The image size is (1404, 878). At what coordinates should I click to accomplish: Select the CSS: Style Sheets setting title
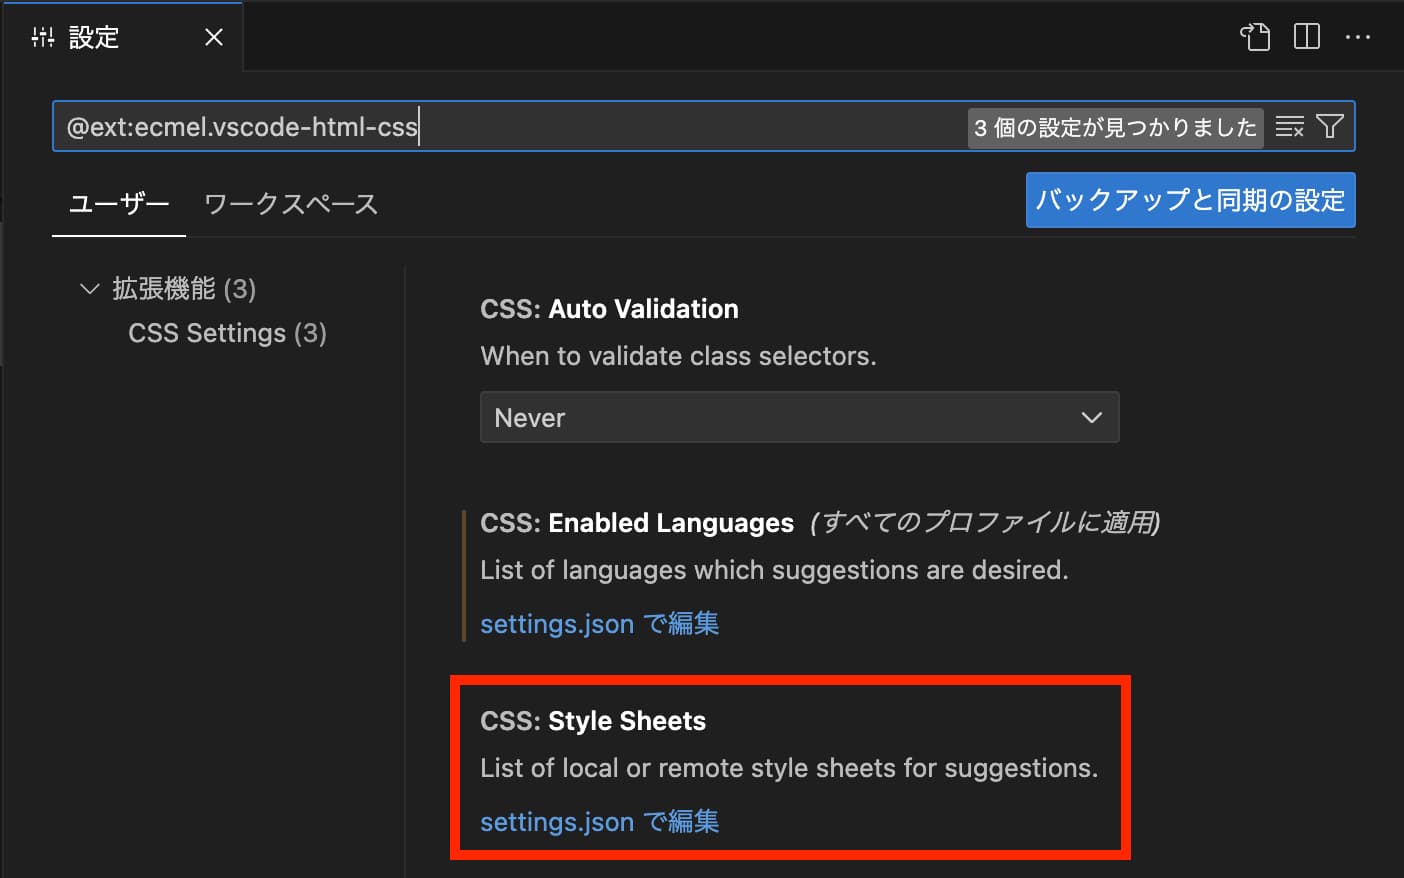tap(593, 721)
